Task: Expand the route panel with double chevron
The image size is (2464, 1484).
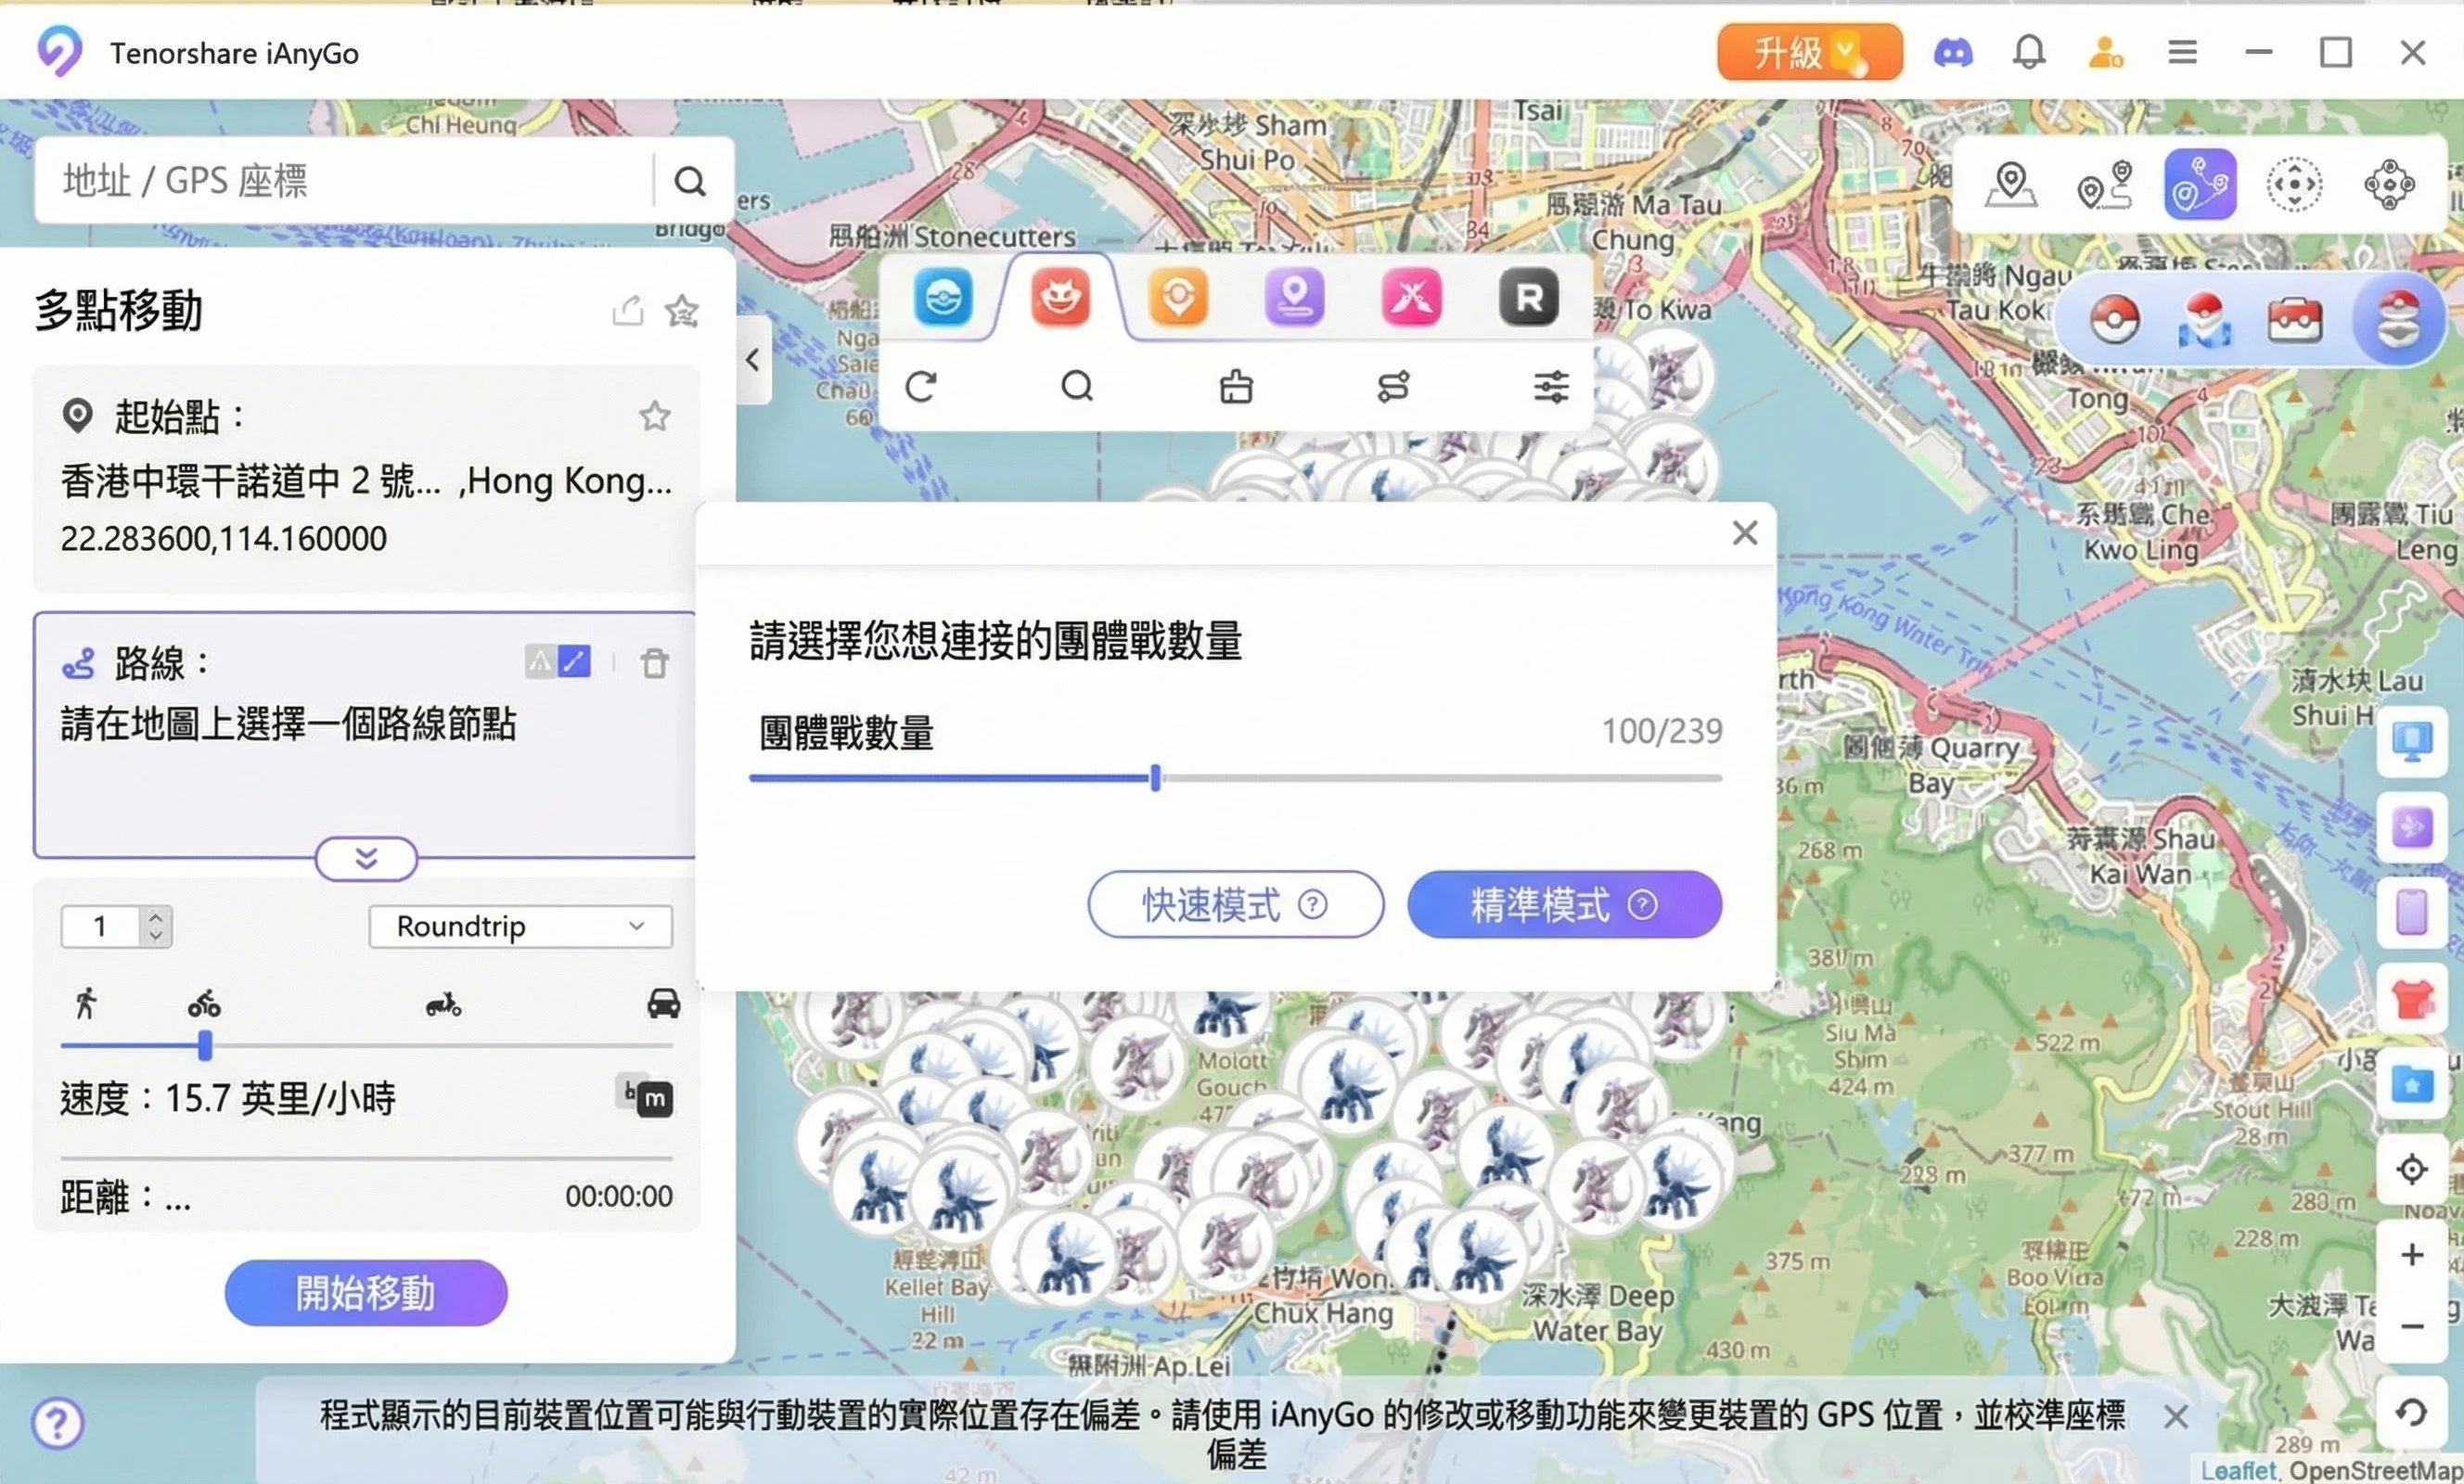Action: coord(366,859)
